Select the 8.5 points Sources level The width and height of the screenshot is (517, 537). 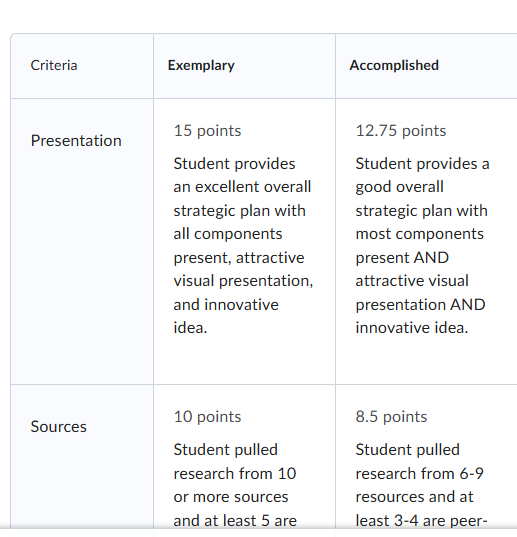(x=391, y=416)
